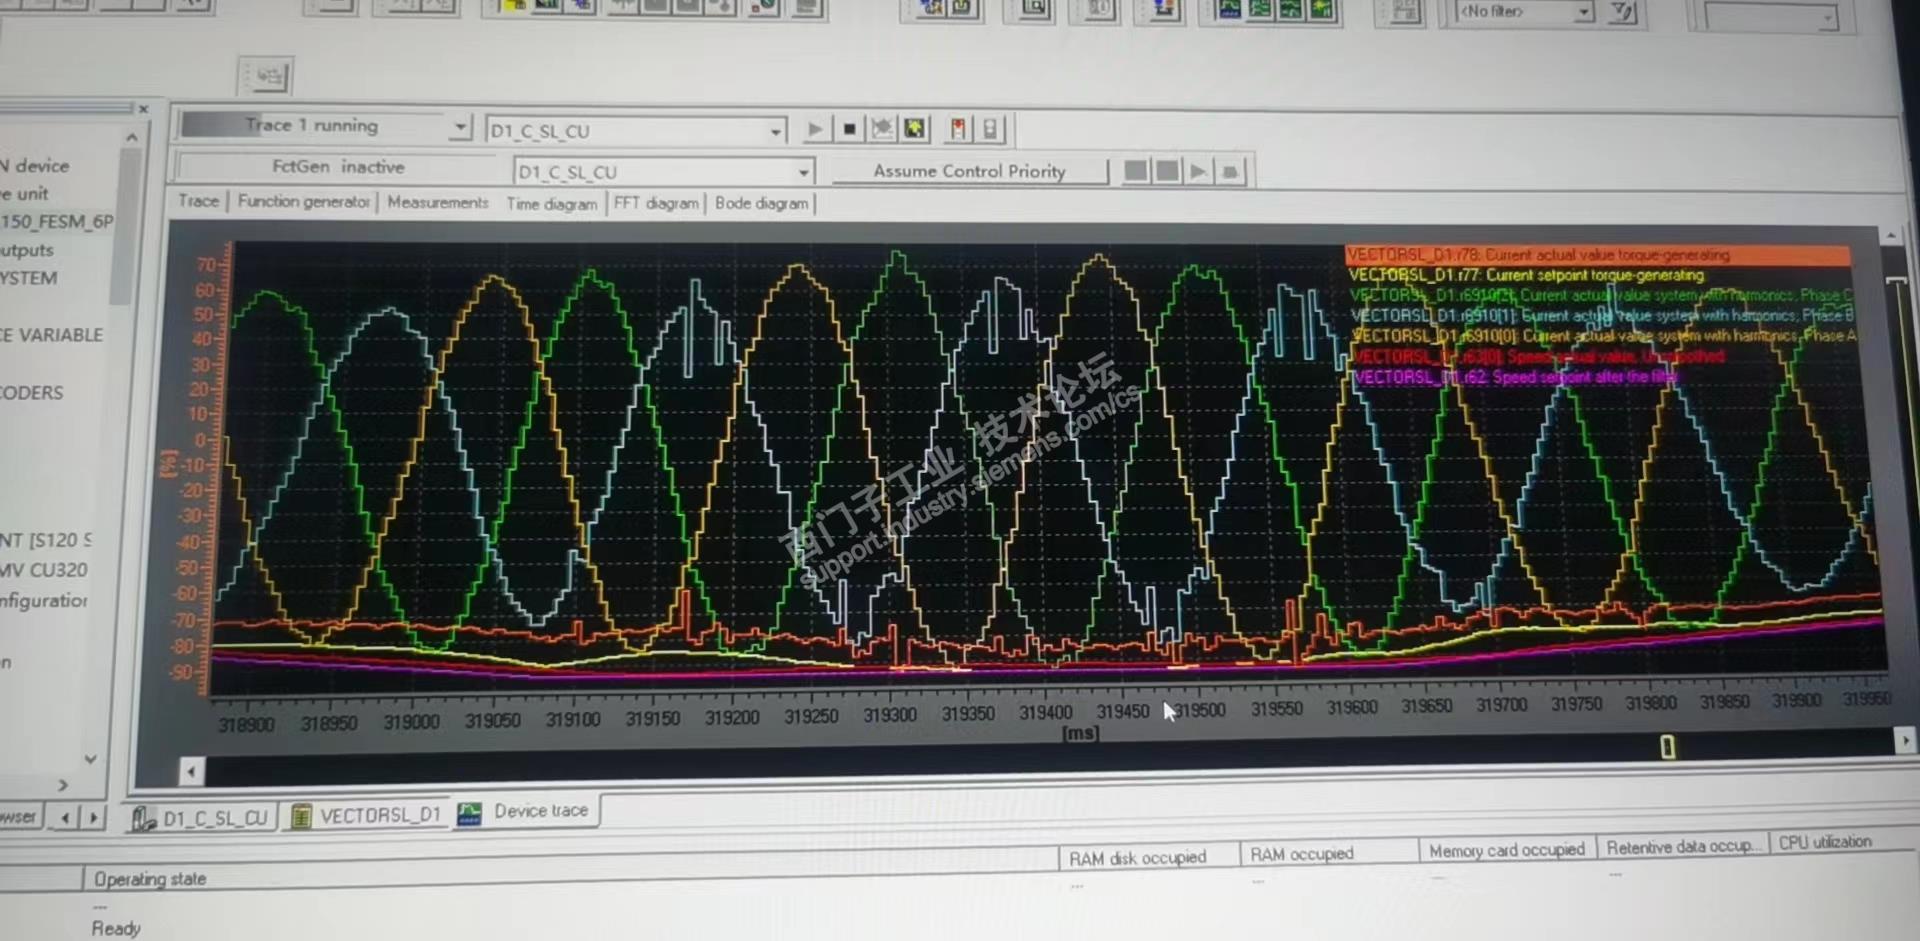Click the previous tab arrow near browser tab
This screenshot has height=941, width=1920.
[65, 817]
